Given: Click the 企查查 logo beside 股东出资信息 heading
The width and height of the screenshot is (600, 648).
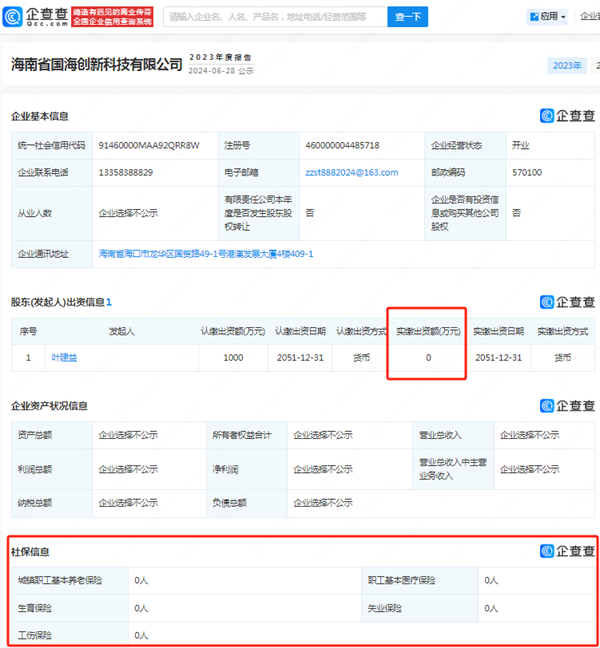Looking at the screenshot, I should [x=567, y=301].
